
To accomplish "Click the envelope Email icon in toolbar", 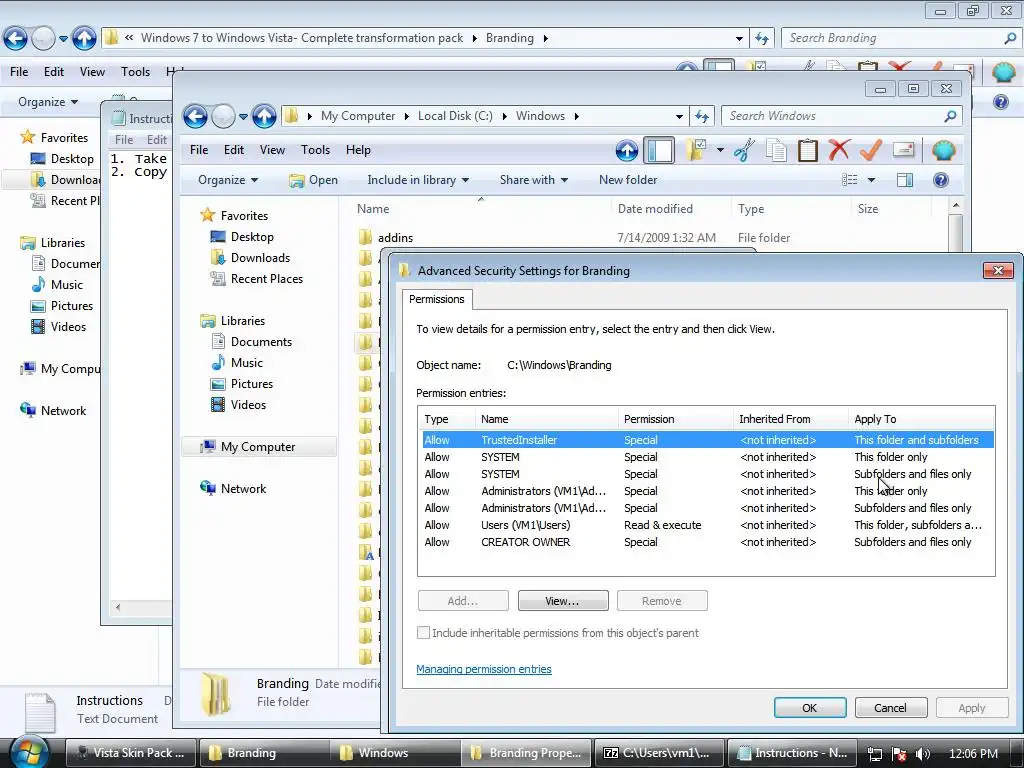I will pyautogui.click(x=903, y=150).
